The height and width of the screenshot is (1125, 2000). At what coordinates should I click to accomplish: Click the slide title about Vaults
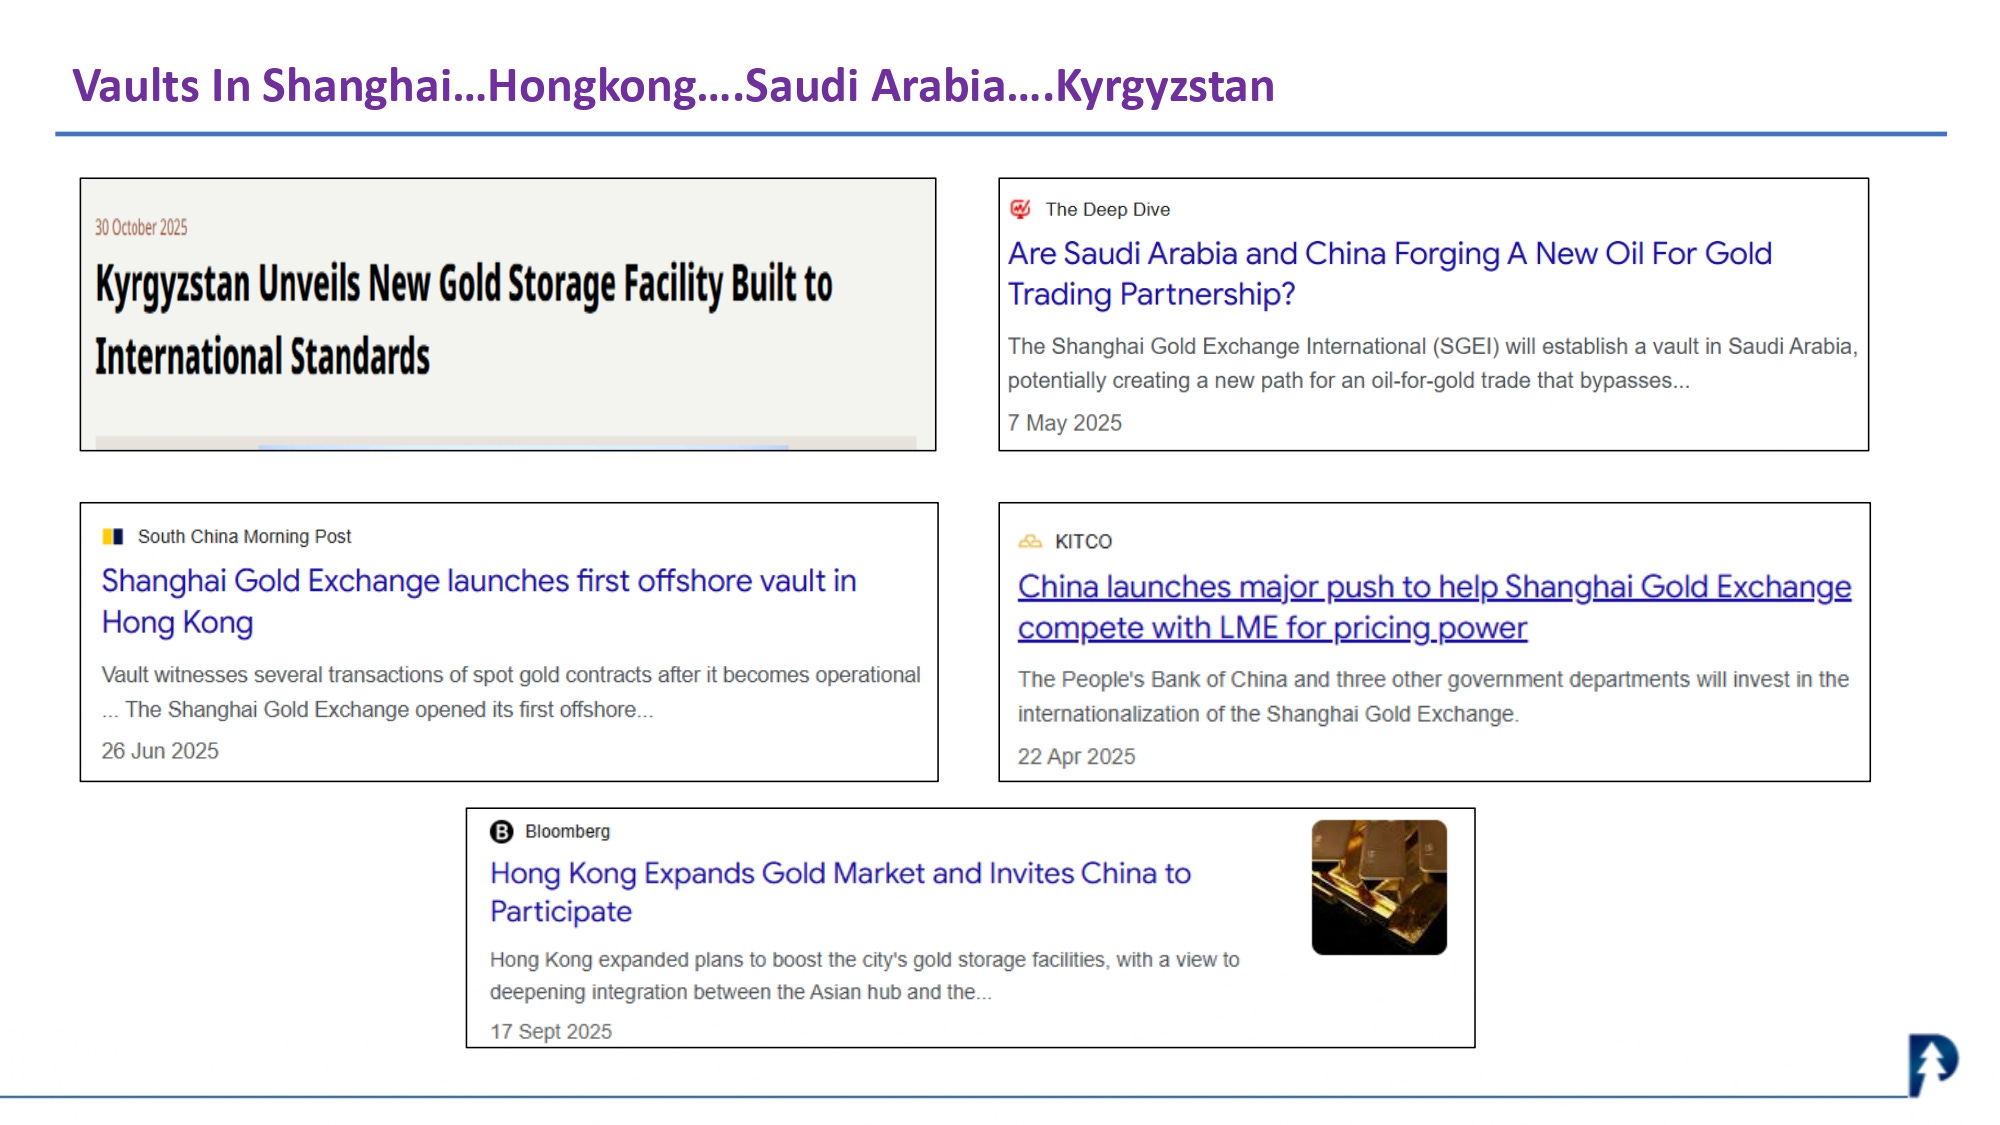(x=673, y=86)
